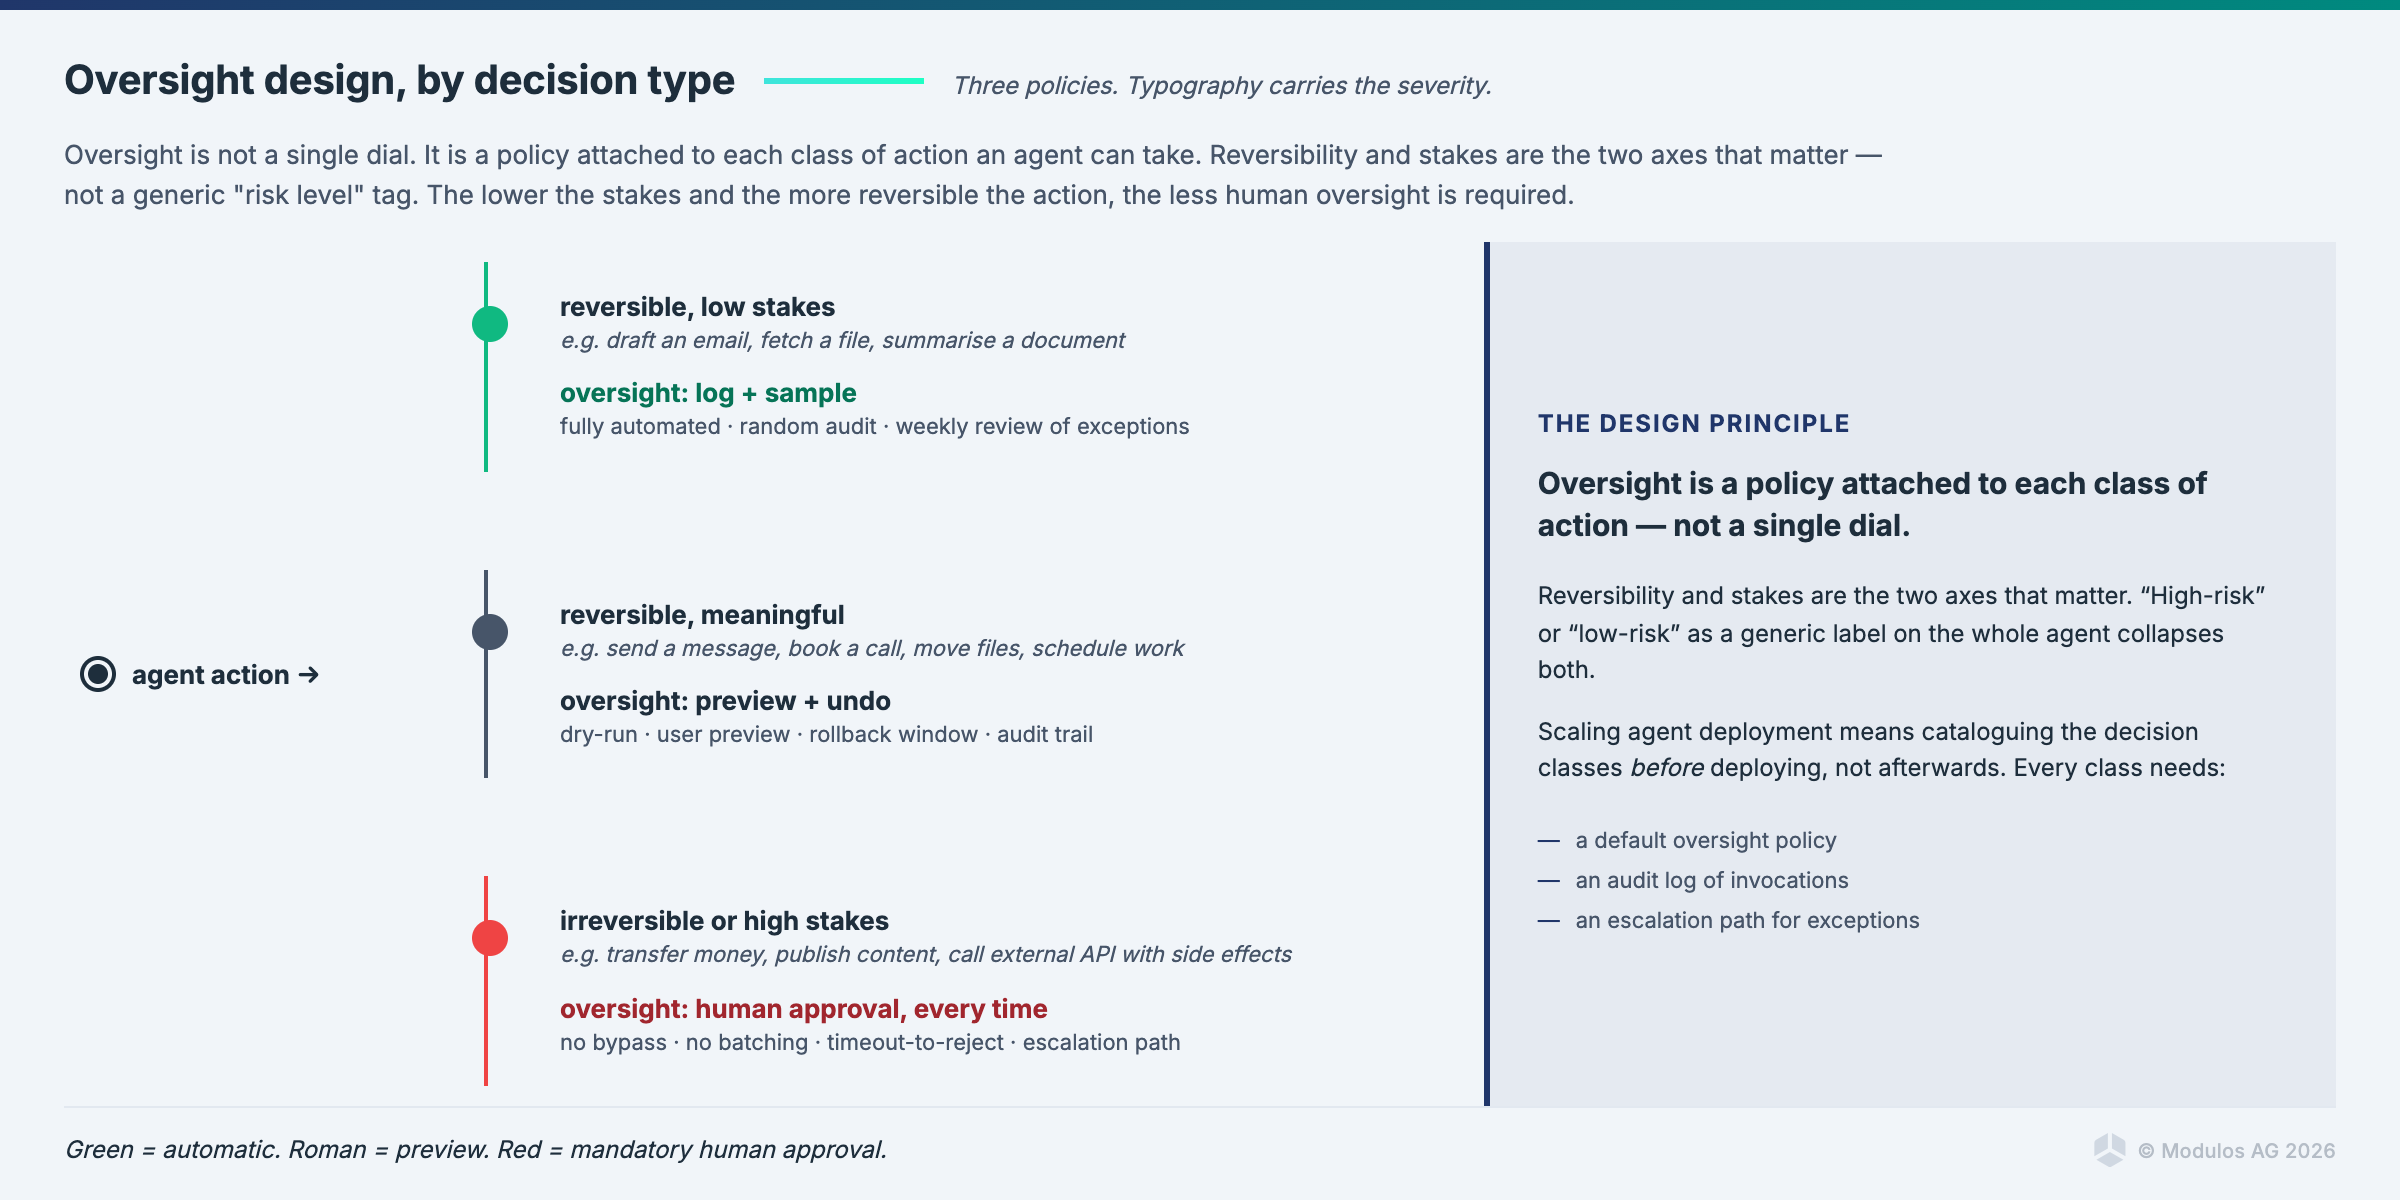This screenshot has height=1200, width=2400.
Task: Select 'oversight: log + sample' green heading
Action: (x=707, y=393)
